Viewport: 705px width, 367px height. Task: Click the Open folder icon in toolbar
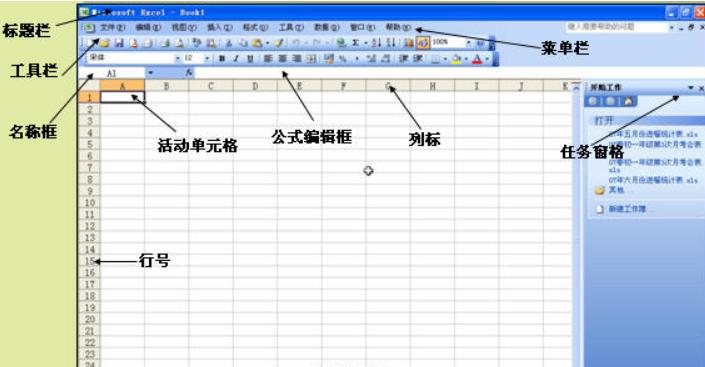pos(104,43)
